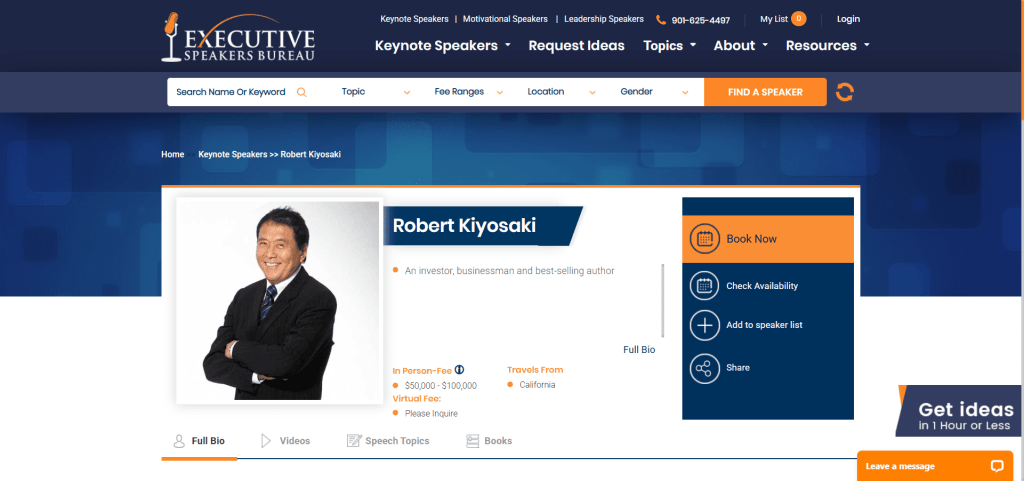The height and width of the screenshot is (481, 1024).
Task: Click the Share icon
Action: [x=705, y=368]
